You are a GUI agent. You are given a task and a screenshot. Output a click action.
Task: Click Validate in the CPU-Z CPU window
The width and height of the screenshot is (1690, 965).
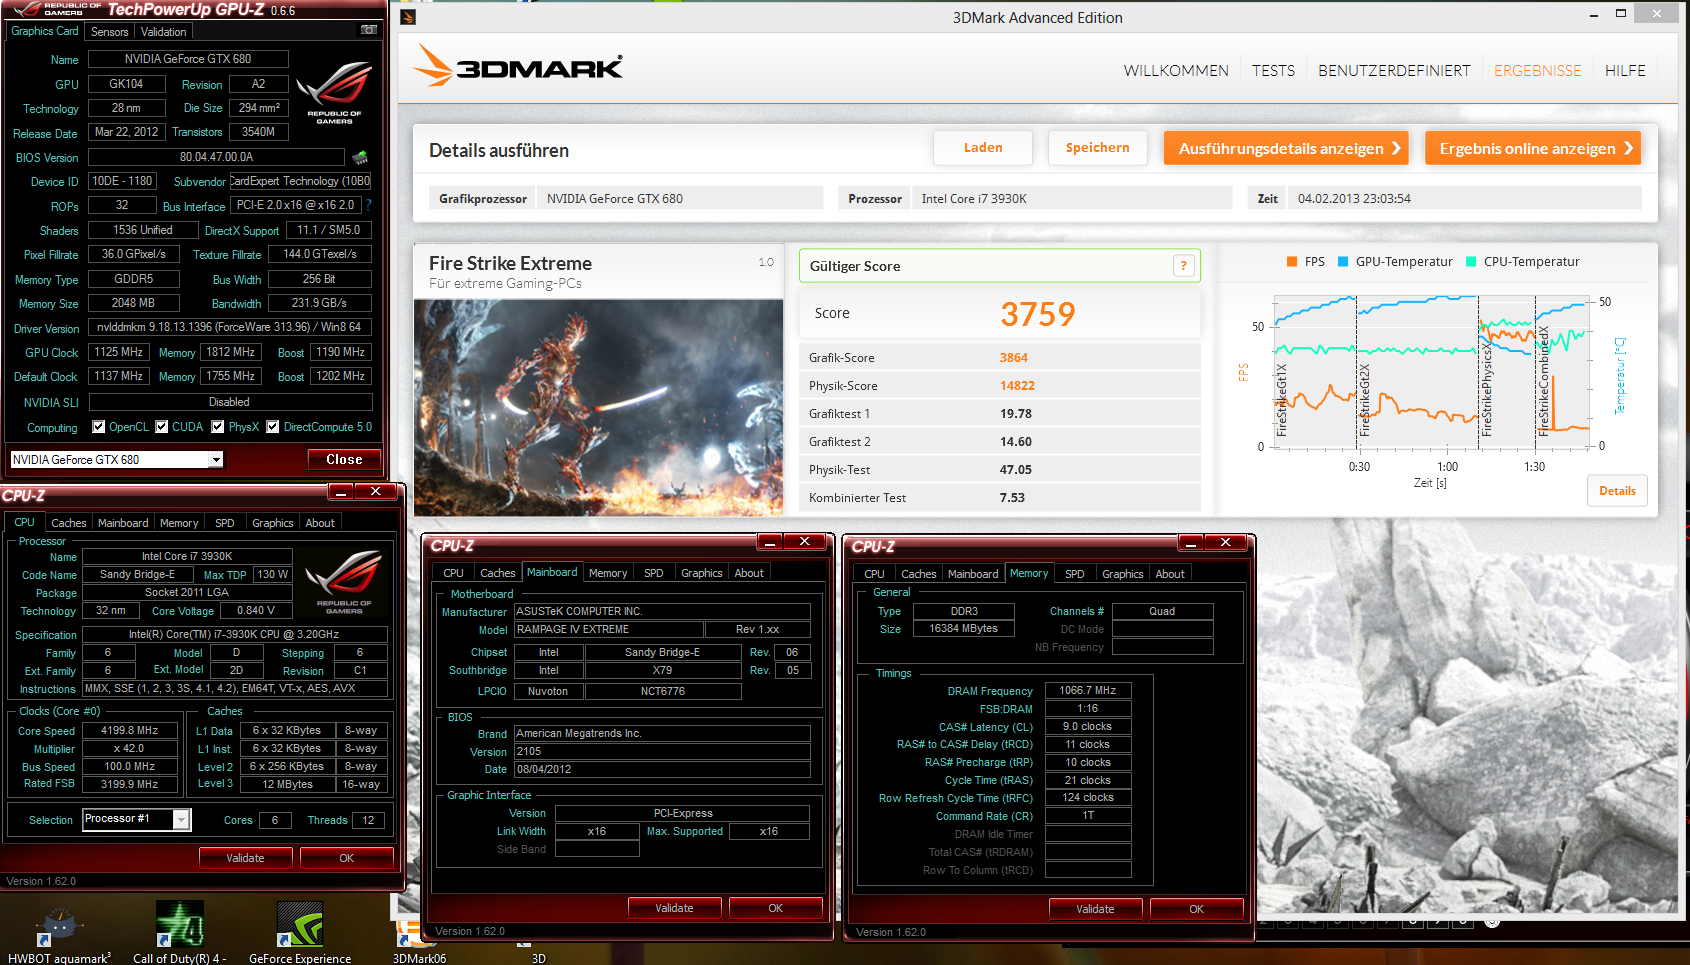pos(245,858)
